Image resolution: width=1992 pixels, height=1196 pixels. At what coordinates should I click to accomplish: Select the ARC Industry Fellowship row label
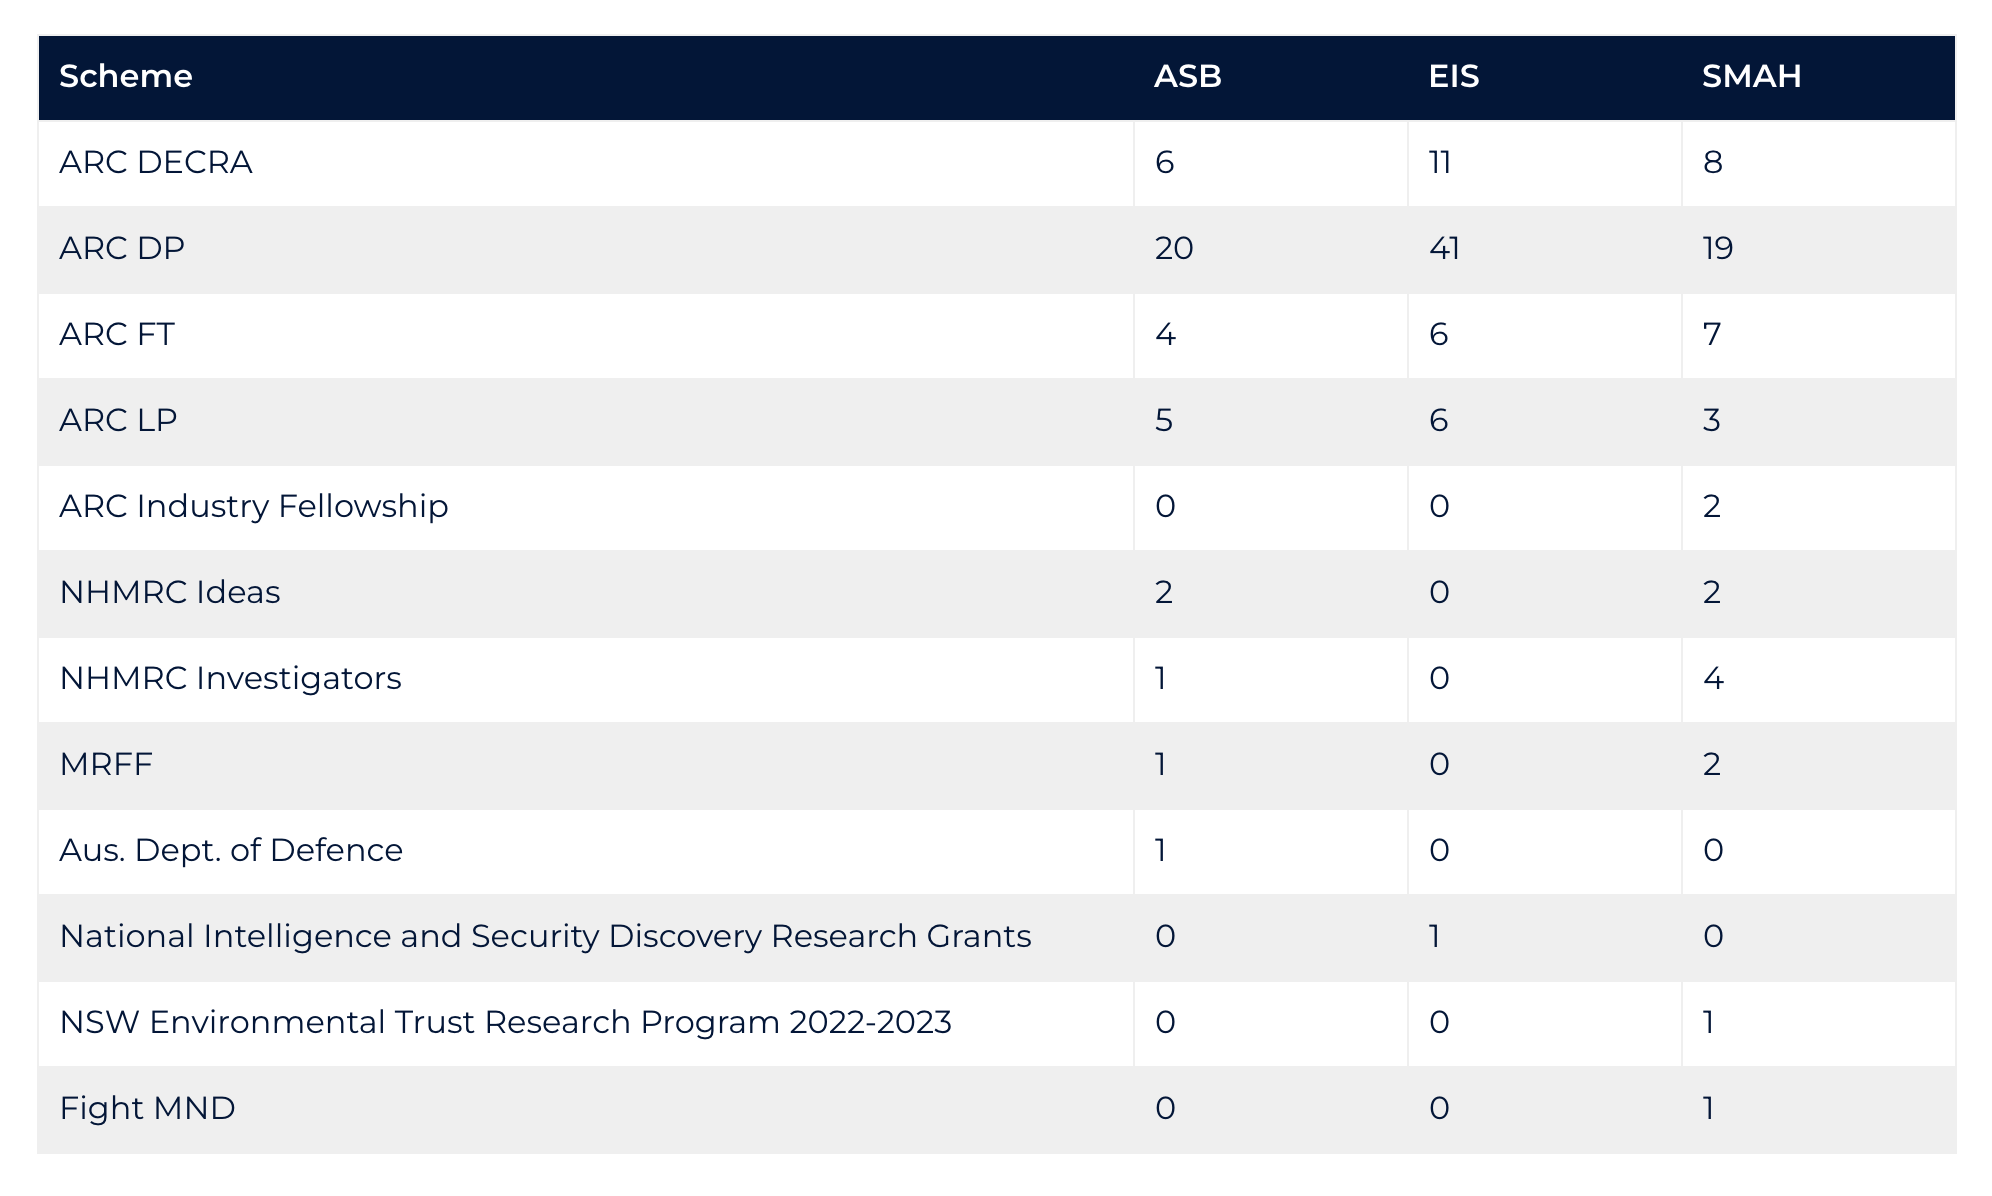click(x=254, y=506)
